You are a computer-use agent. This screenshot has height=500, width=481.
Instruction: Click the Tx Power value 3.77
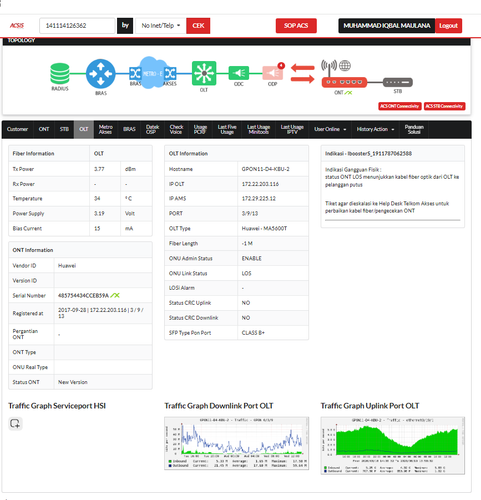99,169
